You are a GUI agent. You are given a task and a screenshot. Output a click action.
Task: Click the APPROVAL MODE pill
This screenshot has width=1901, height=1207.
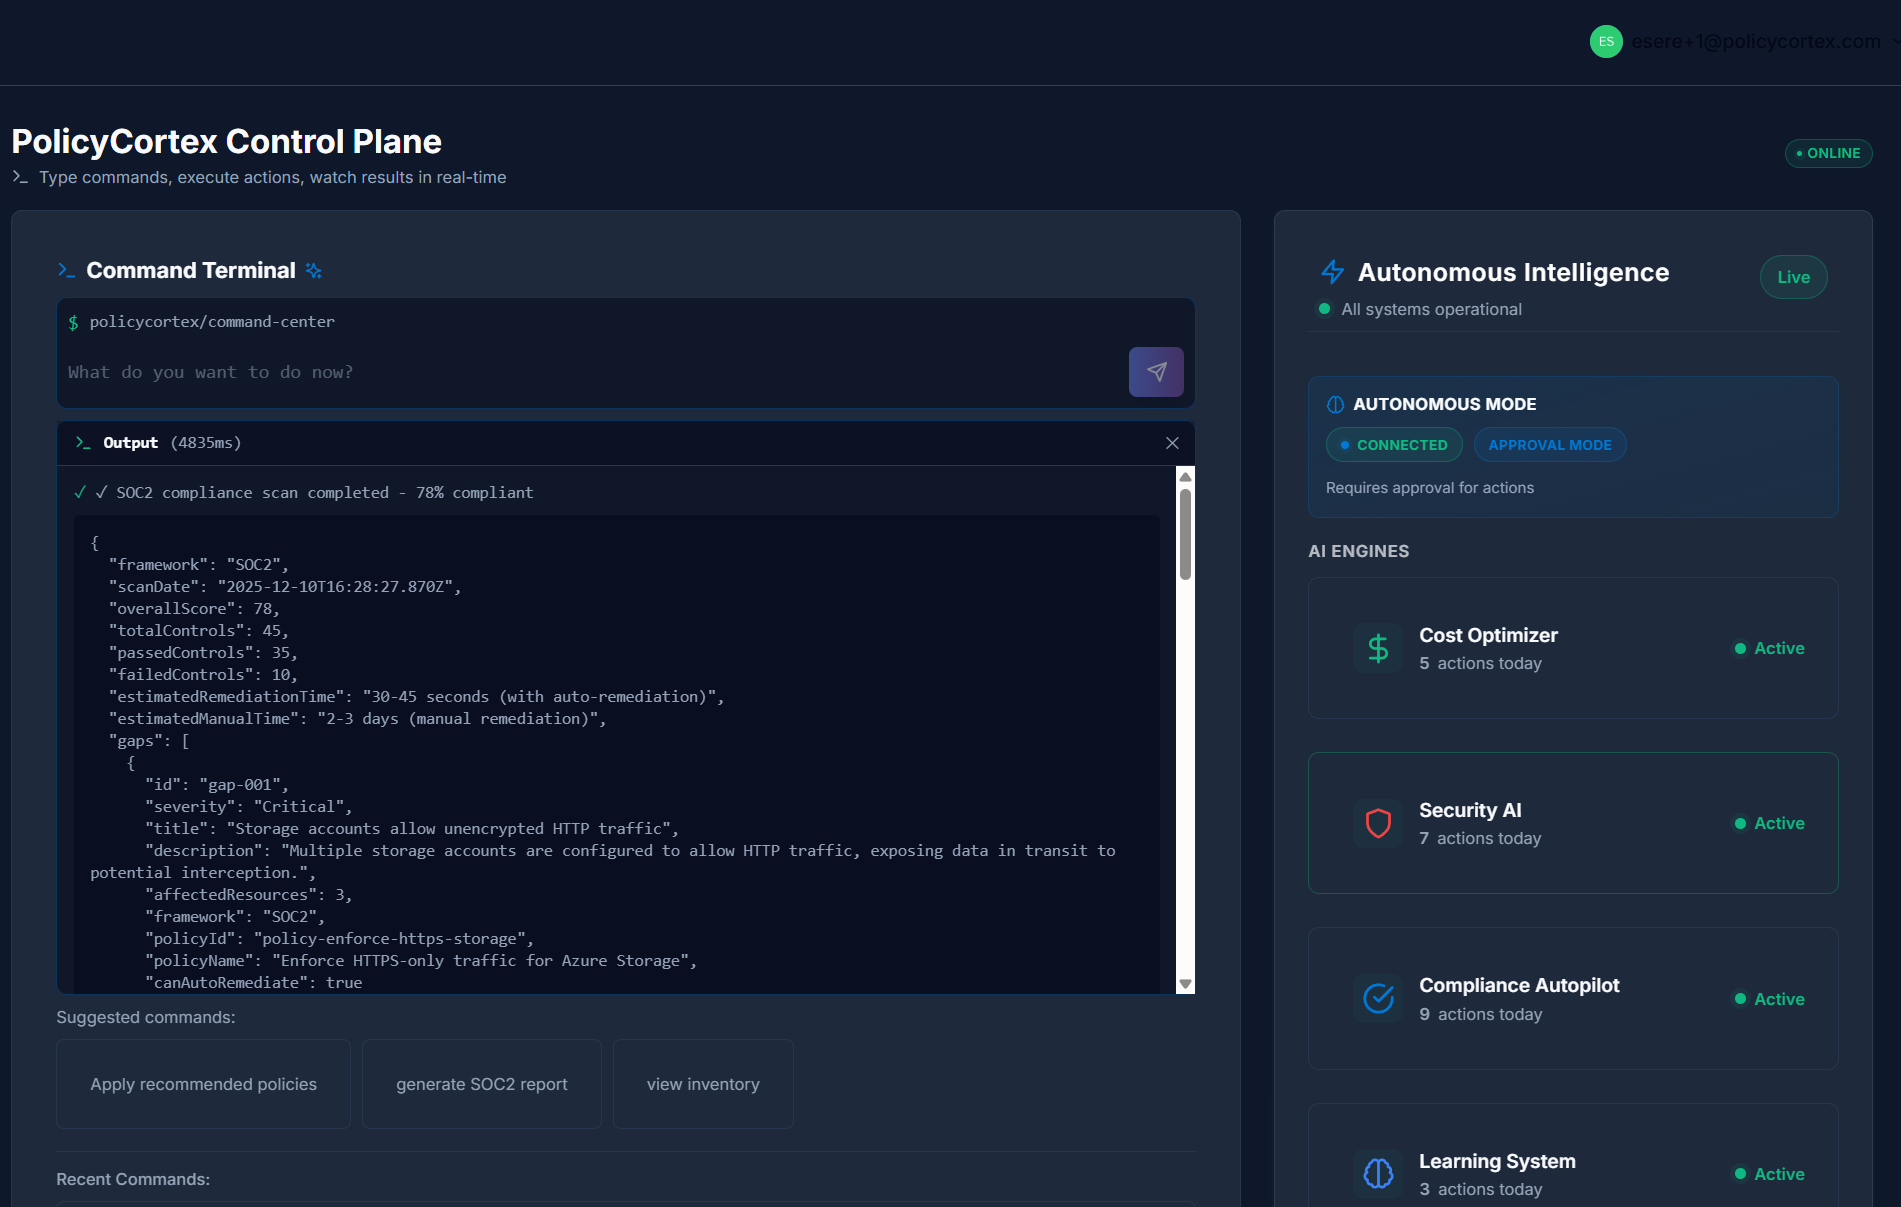coord(1550,445)
